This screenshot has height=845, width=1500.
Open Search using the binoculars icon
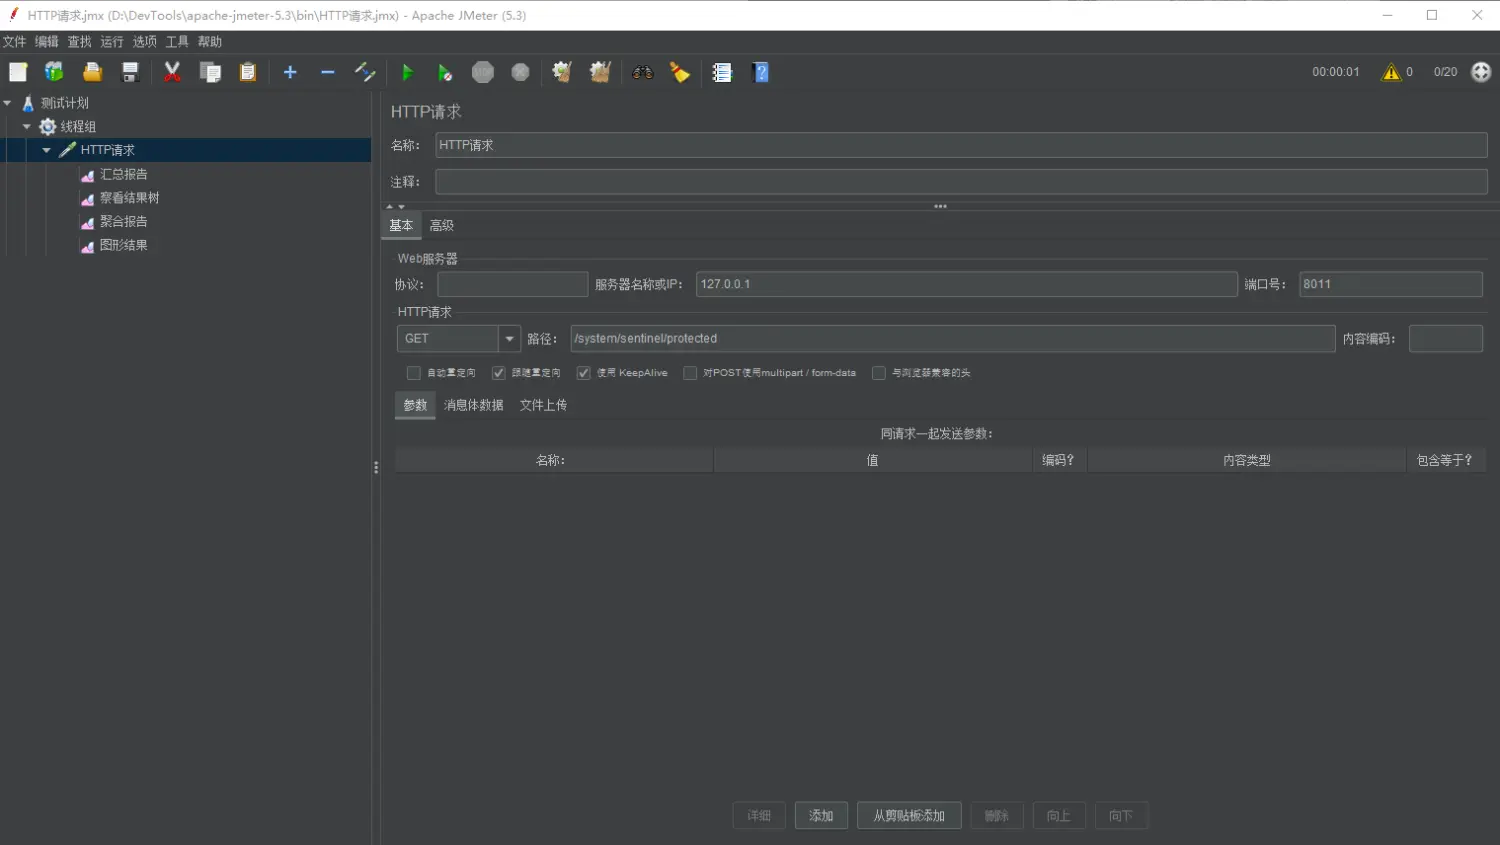(643, 72)
